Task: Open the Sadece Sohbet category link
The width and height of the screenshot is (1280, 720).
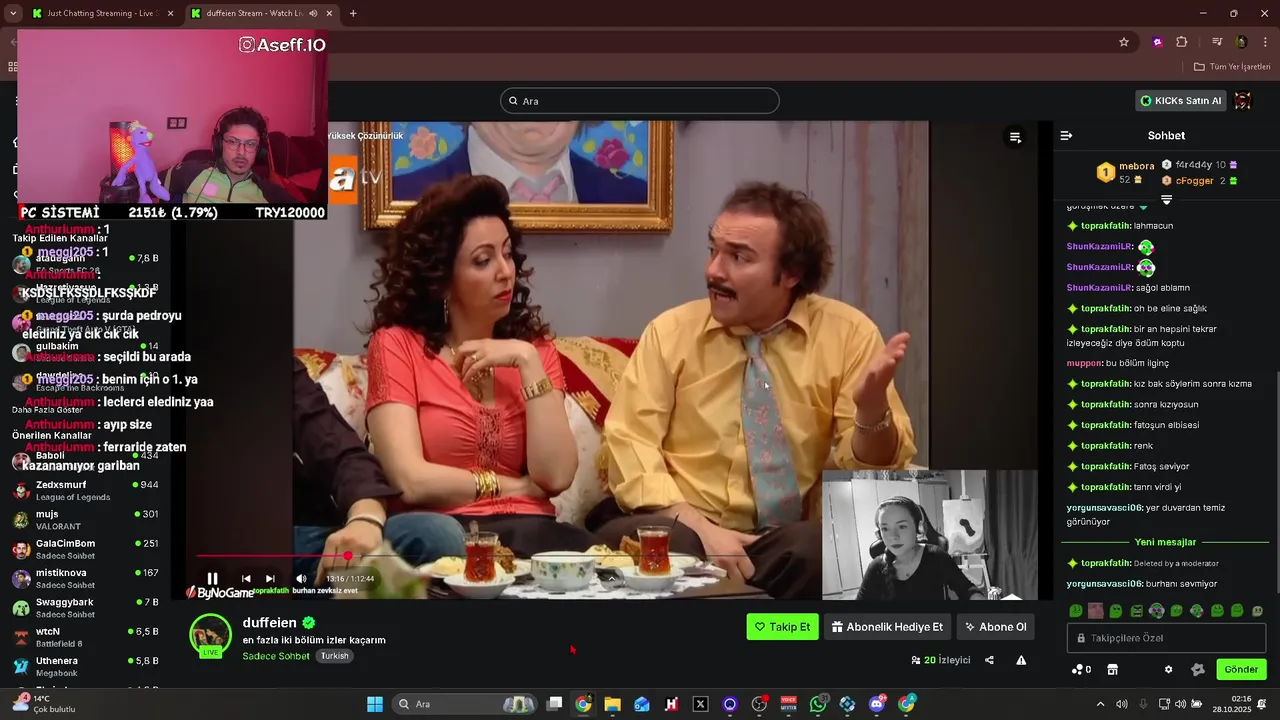Action: (x=276, y=656)
